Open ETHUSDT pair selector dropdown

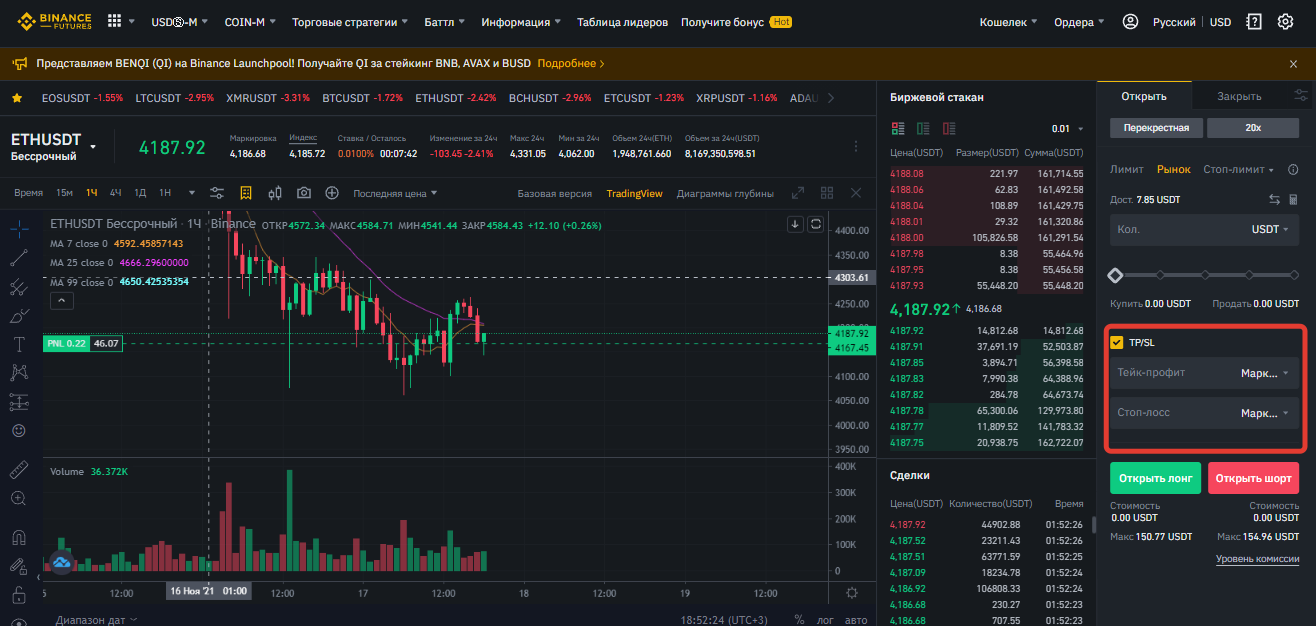pos(93,147)
